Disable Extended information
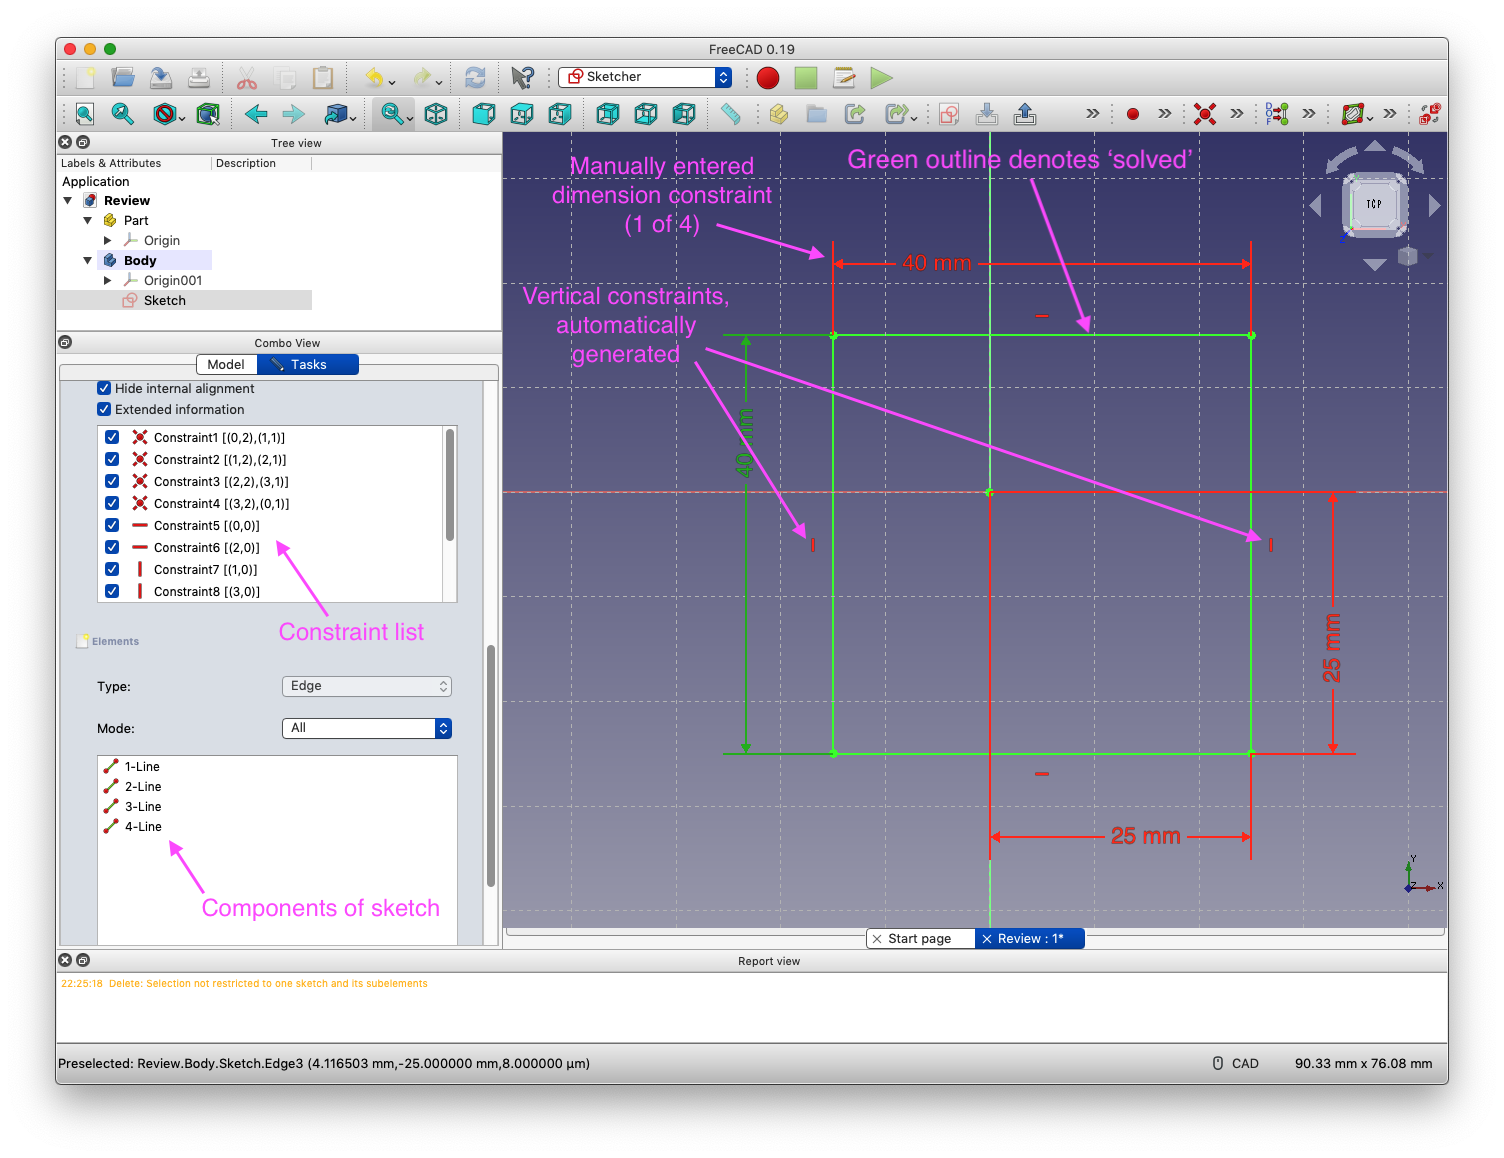This screenshot has width=1504, height=1158. 104,409
